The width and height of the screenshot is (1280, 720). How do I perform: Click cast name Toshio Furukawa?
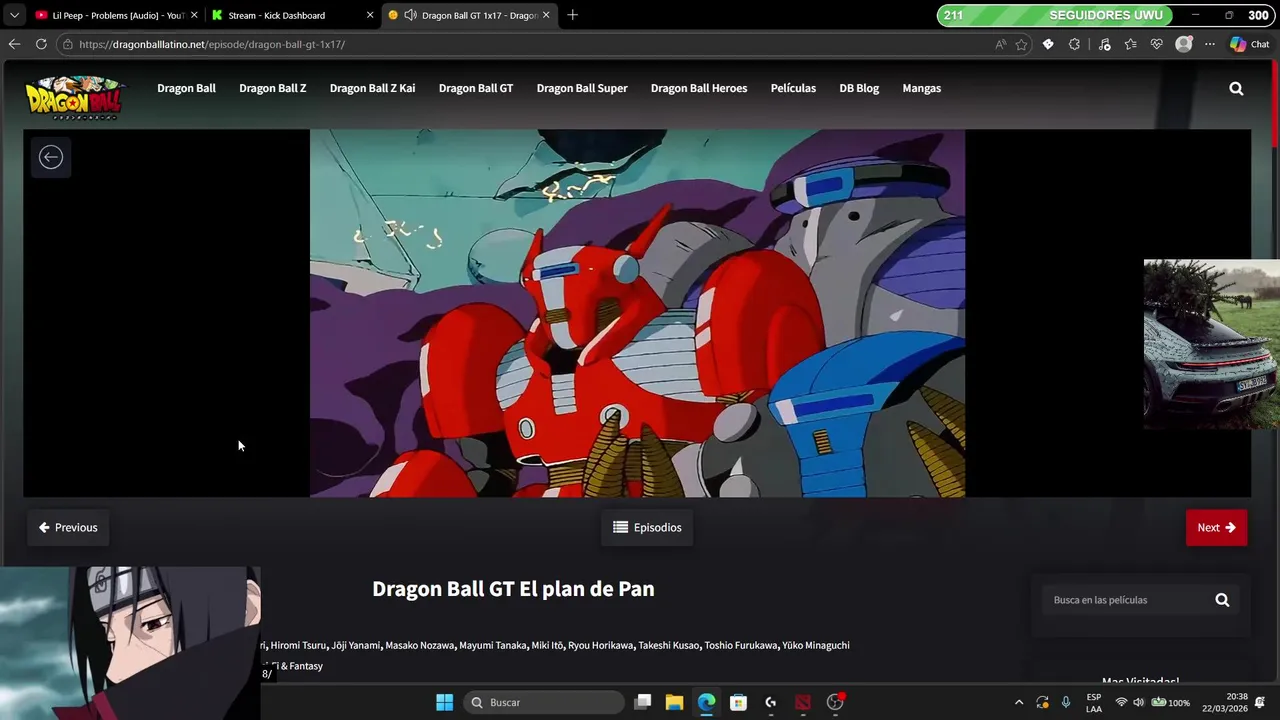coord(740,645)
